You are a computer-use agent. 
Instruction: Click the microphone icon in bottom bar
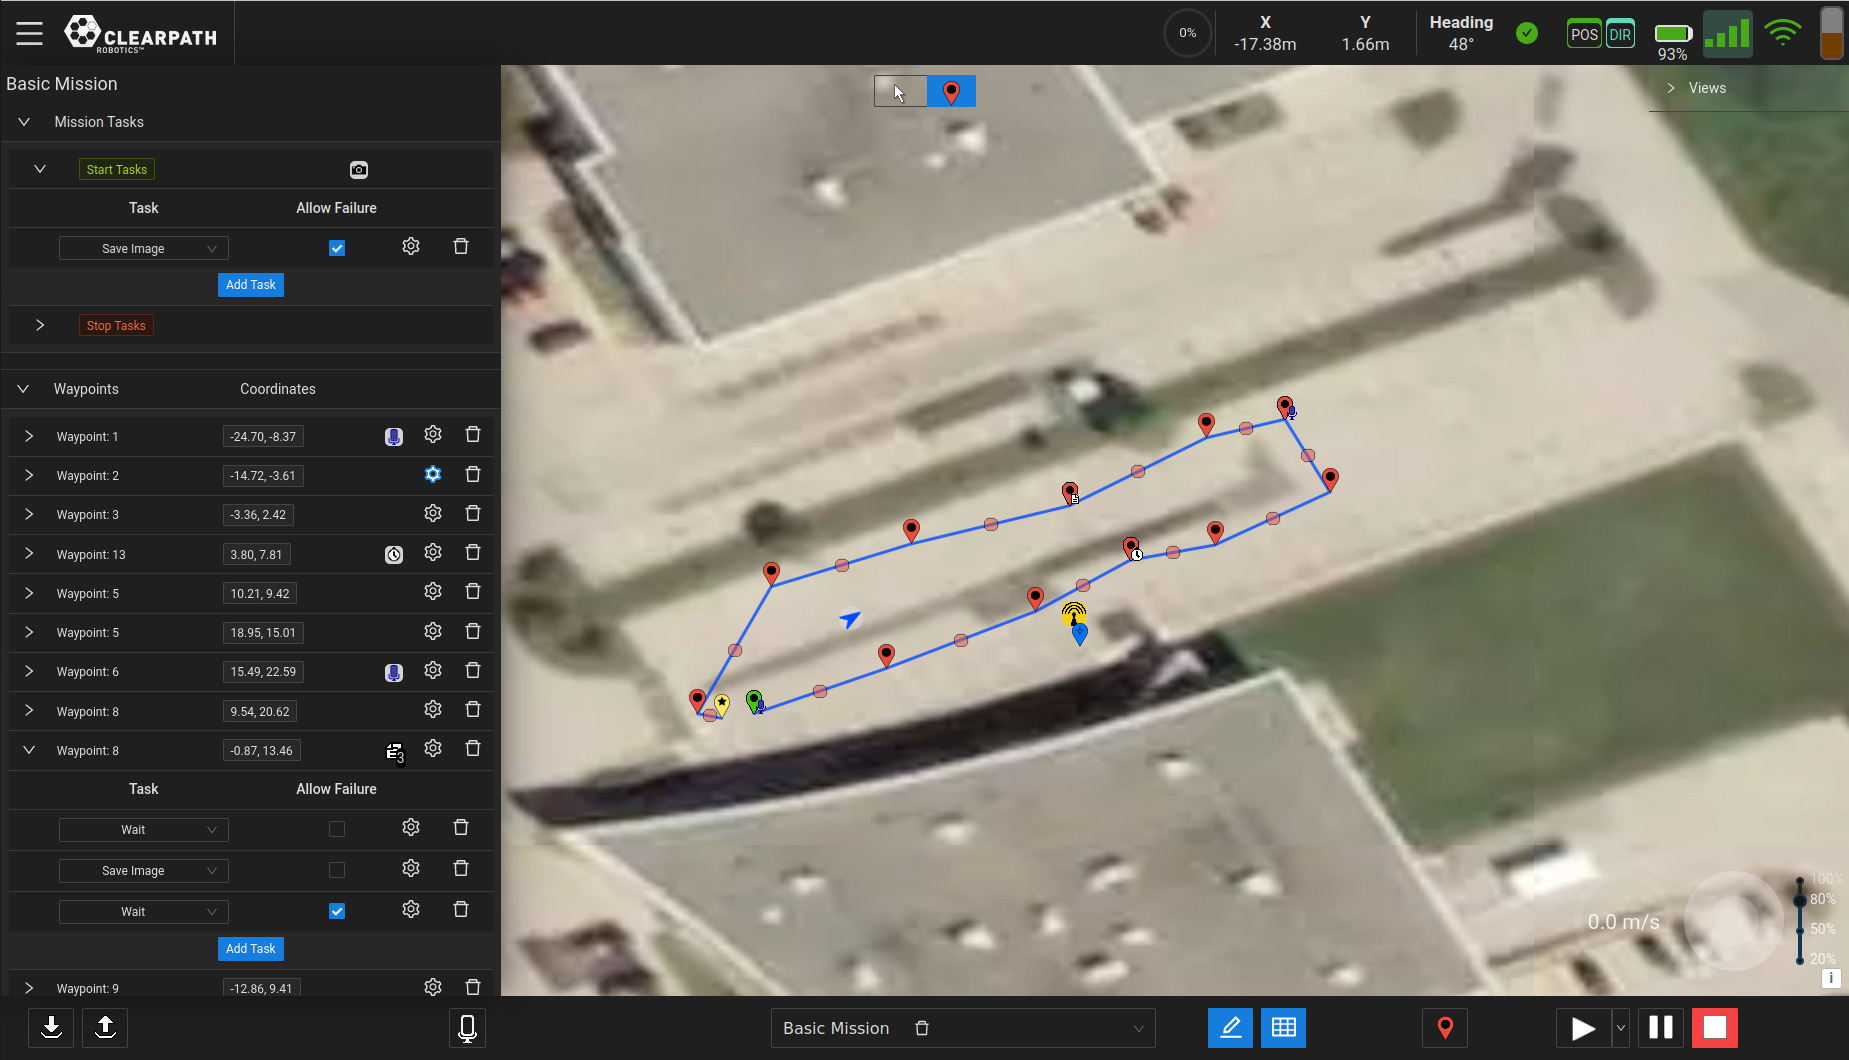[x=467, y=1028]
